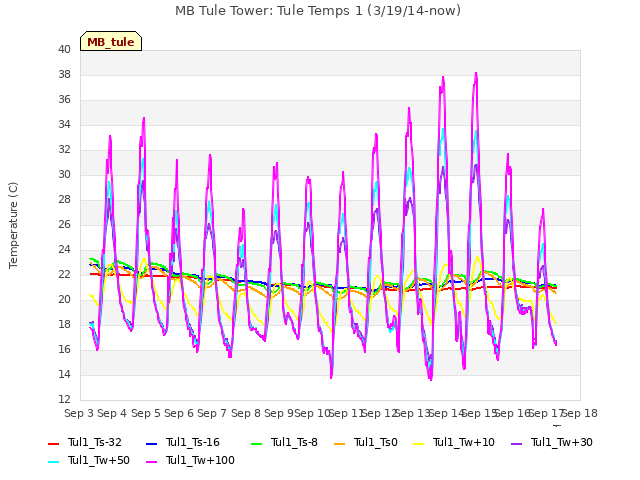Click the 38 y-axis tick label
Image resolution: width=640 pixels, height=480 pixels.
point(64,74)
